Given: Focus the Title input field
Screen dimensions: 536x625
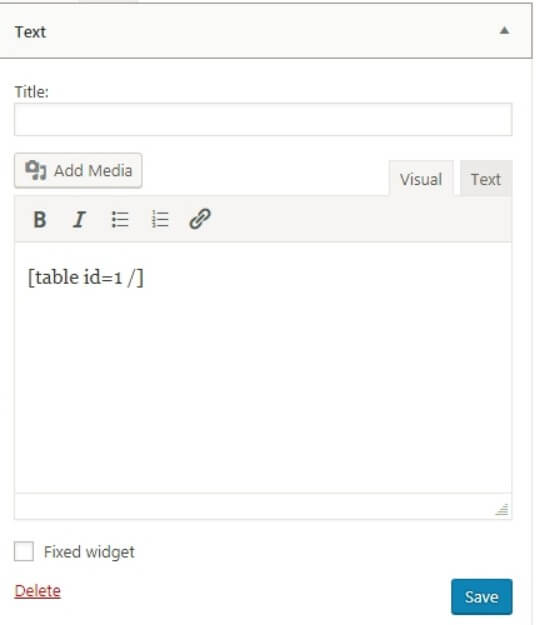Looking at the screenshot, I should pyautogui.click(x=263, y=120).
